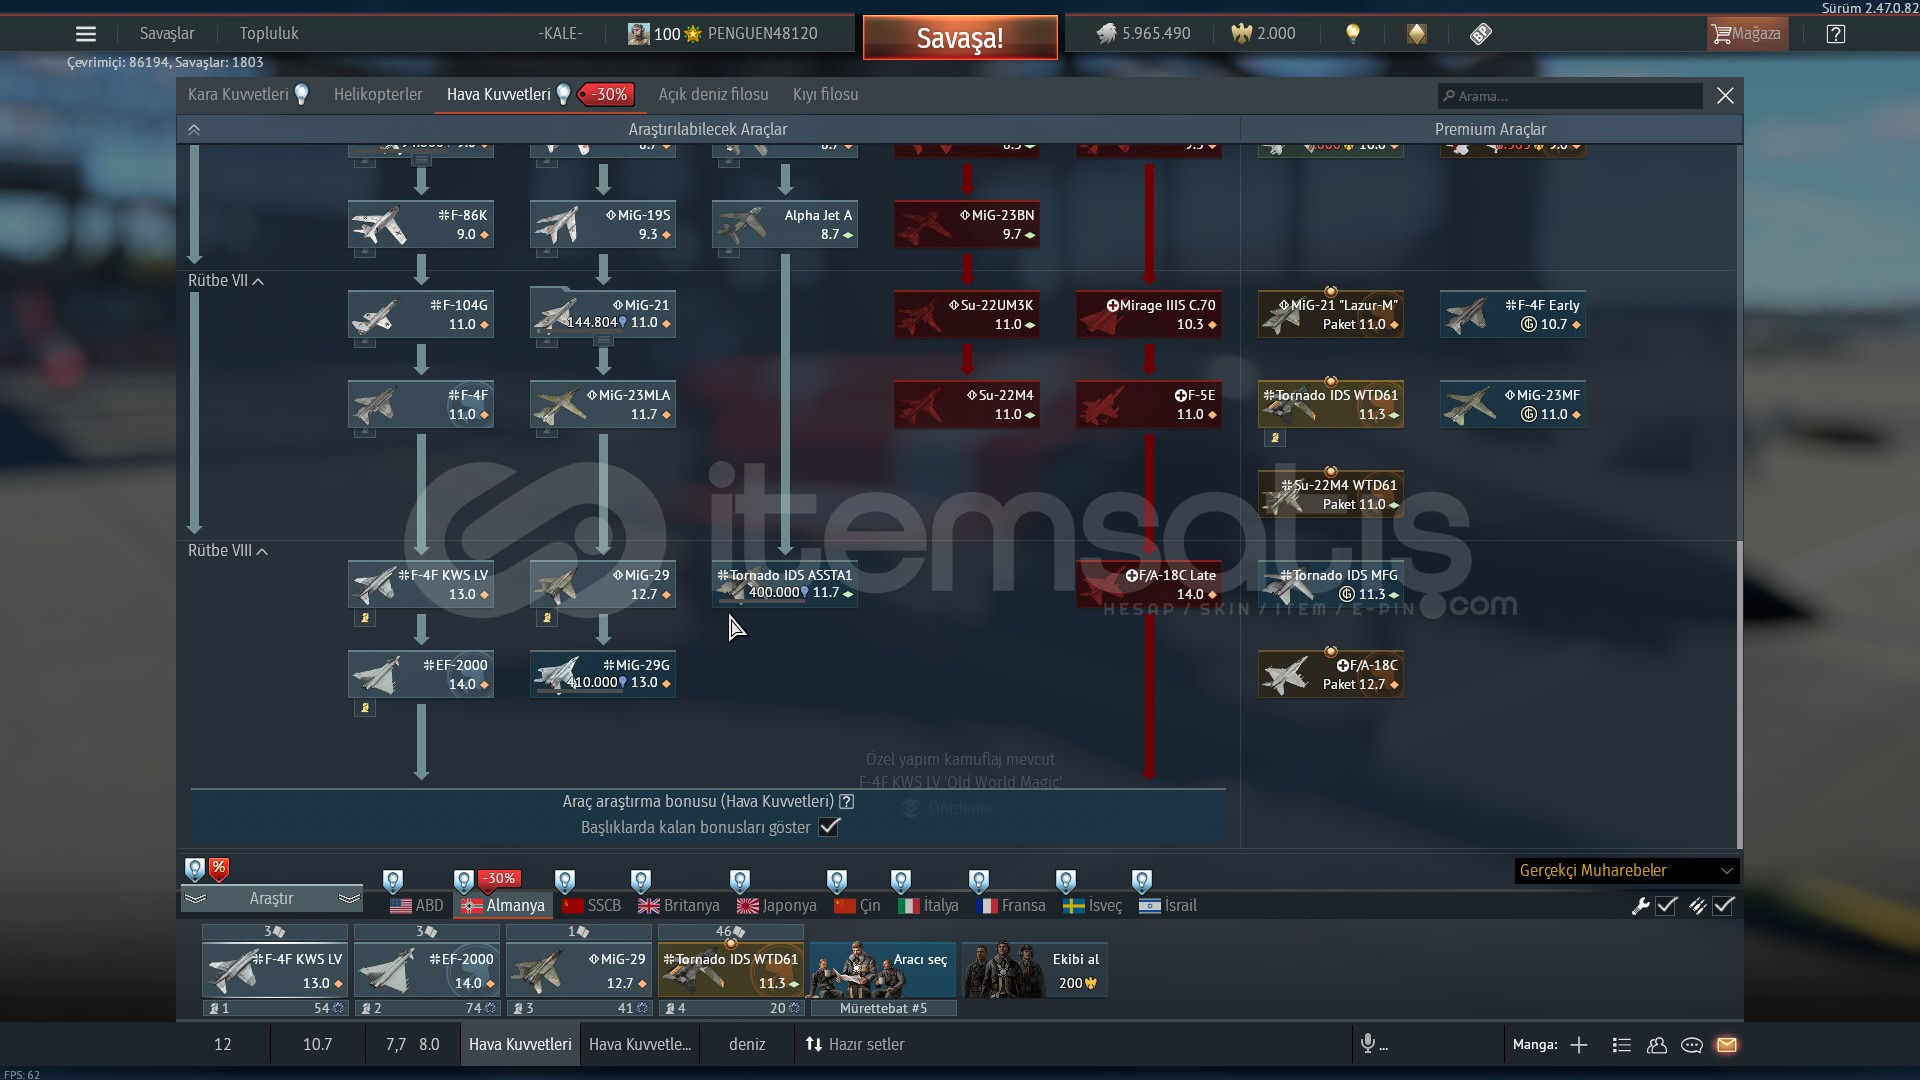This screenshot has height=1080, width=1920.
Task: Switch to preset tab 10.7
Action: click(317, 1044)
